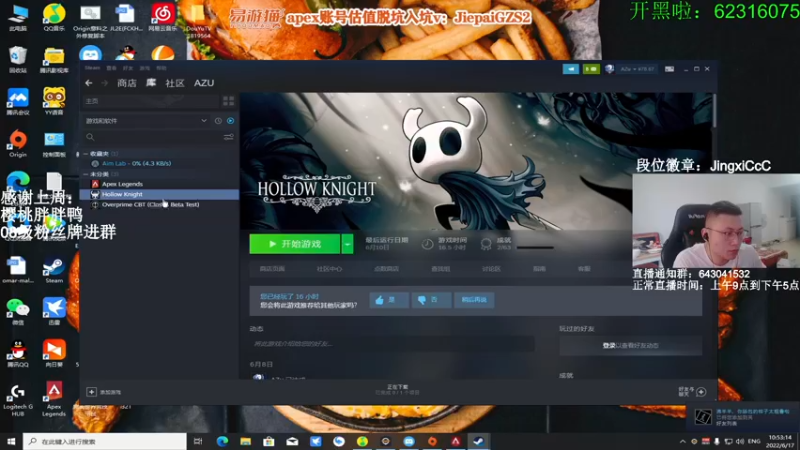
Task: Open the QQ音乐 desktop icon
Action: 54,17
